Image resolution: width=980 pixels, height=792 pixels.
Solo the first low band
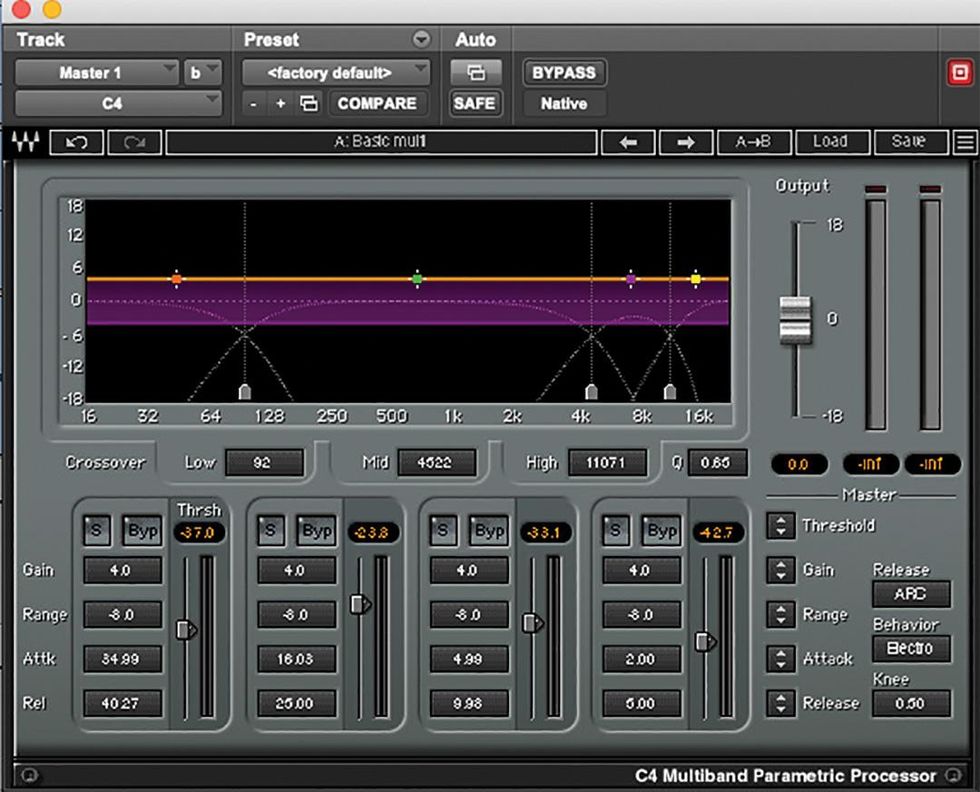pos(96,531)
